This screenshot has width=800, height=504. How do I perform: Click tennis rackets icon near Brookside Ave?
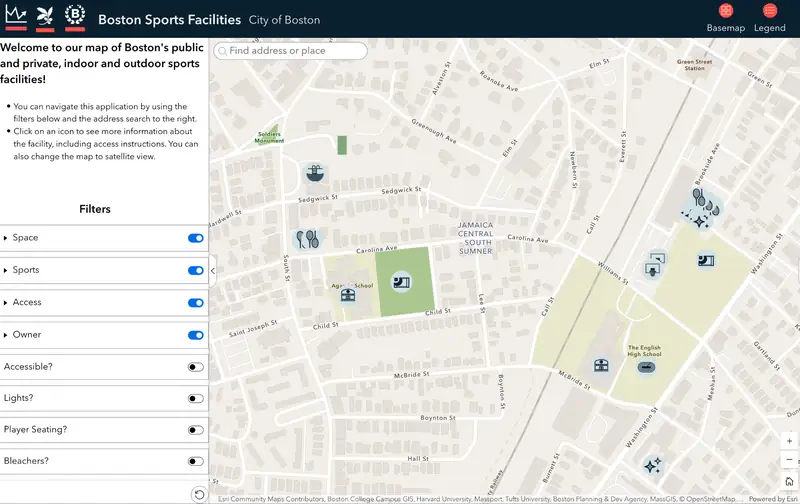698,197
